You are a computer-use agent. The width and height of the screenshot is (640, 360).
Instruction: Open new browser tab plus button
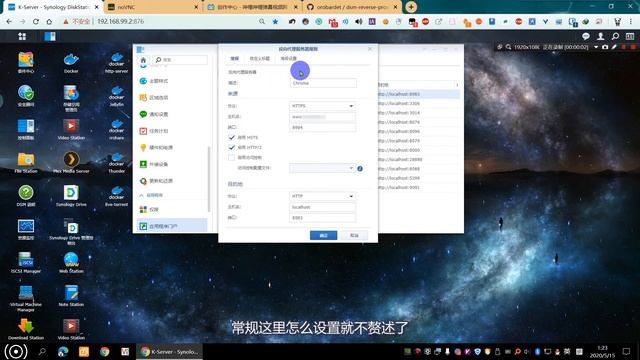coord(411,7)
